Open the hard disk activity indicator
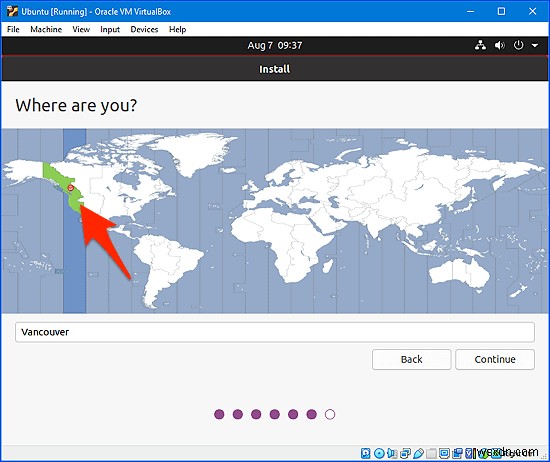 pyautogui.click(x=365, y=453)
